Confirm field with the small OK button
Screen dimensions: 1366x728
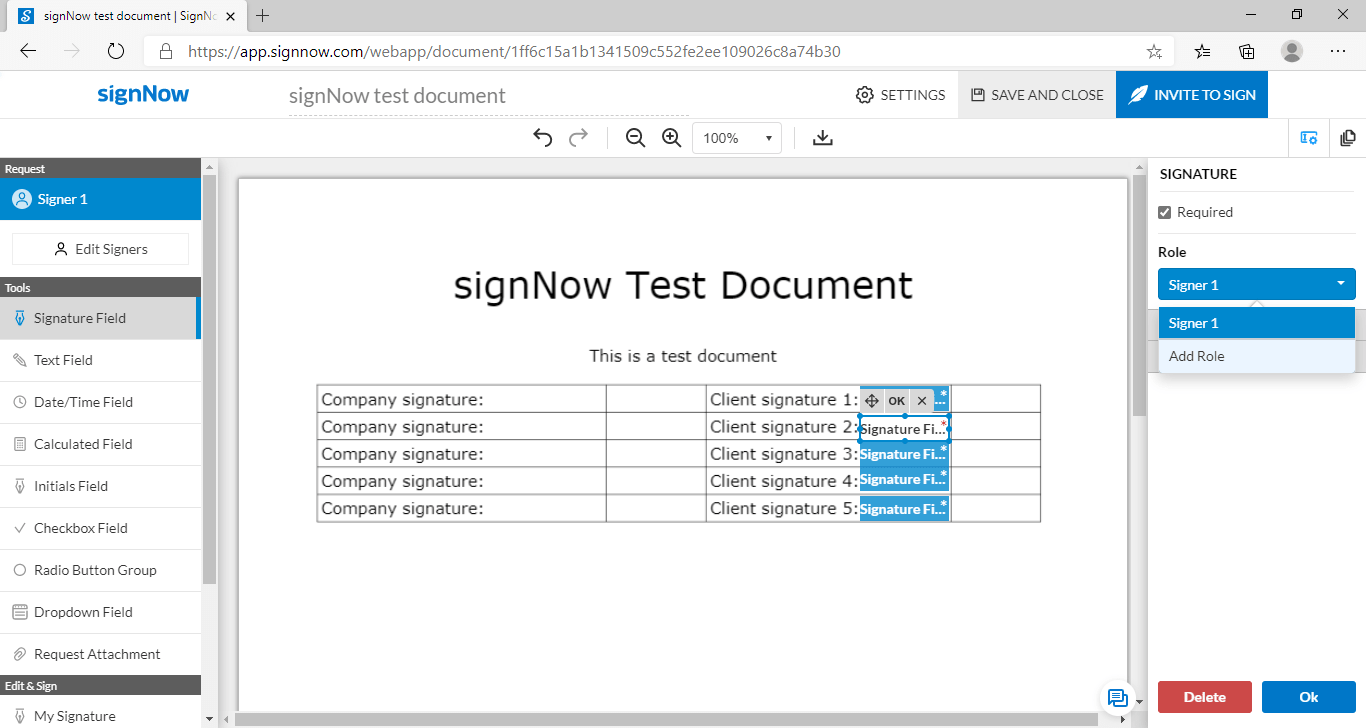pos(897,401)
